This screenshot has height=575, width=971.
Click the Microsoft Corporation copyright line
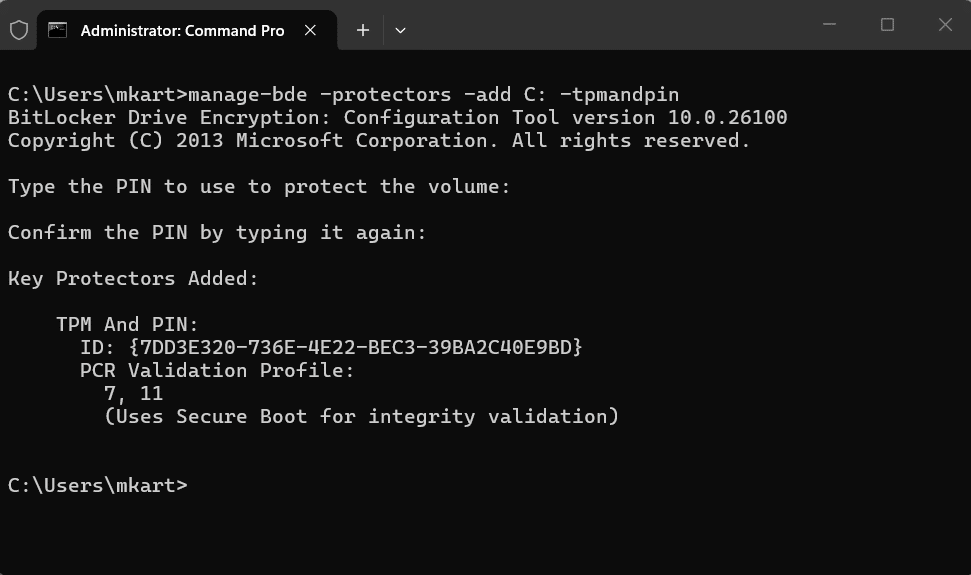click(x=379, y=141)
